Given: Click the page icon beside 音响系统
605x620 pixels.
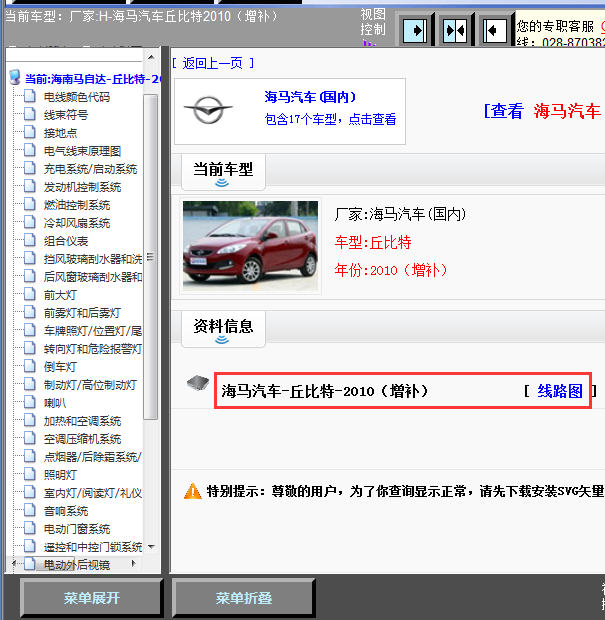Looking at the screenshot, I should pyautogui.click(x=30, y=510).
